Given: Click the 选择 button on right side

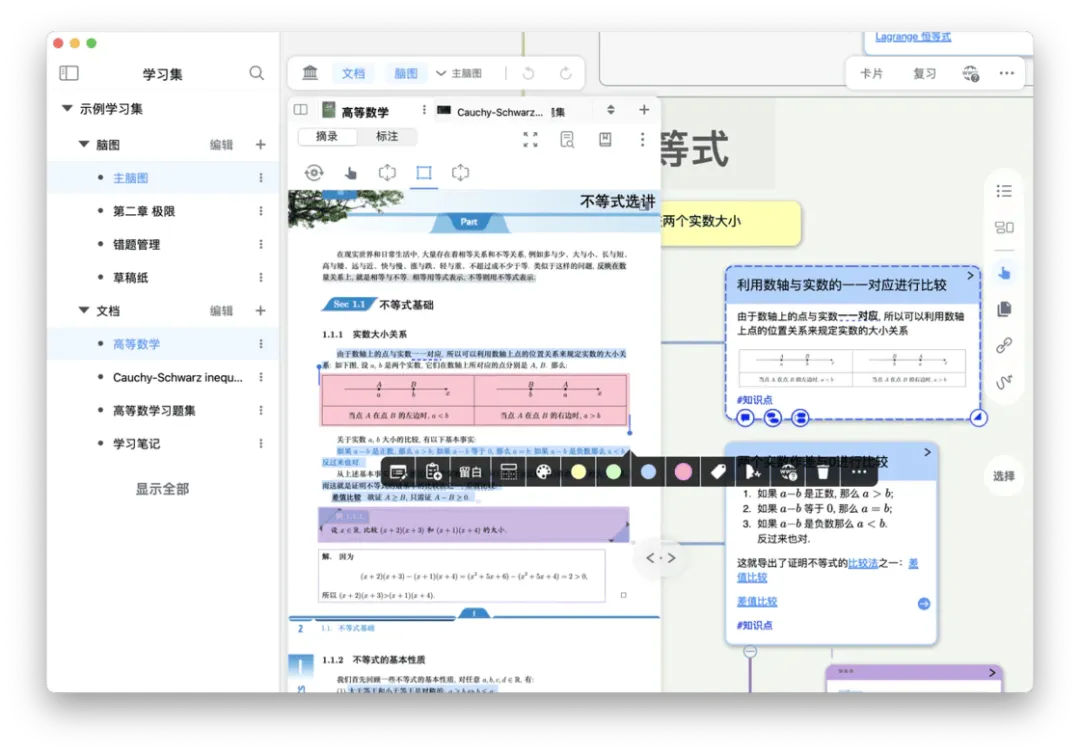Looking at the screenshot, I should [x=1004, y=476].
